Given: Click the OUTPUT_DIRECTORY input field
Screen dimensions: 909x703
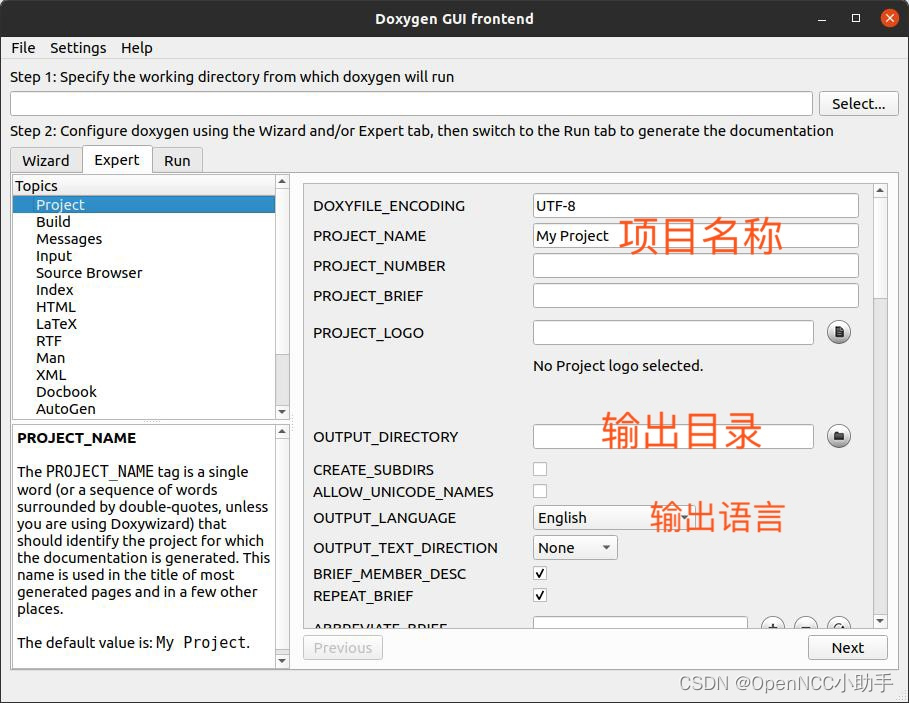Looking at the screenshot, I should 673,436.
